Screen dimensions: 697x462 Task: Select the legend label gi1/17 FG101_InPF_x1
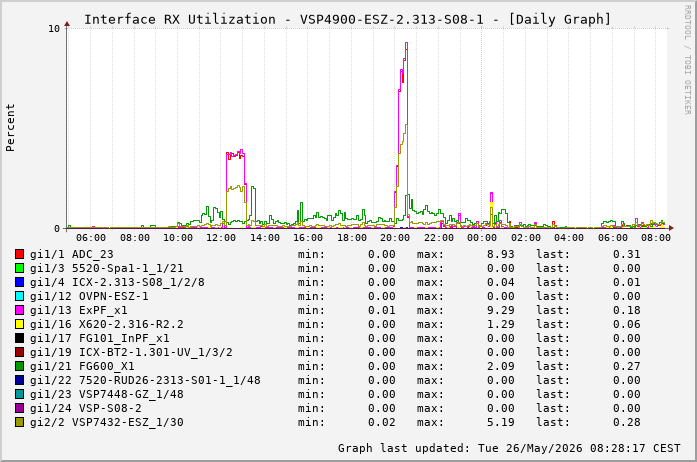click(100, 338)
